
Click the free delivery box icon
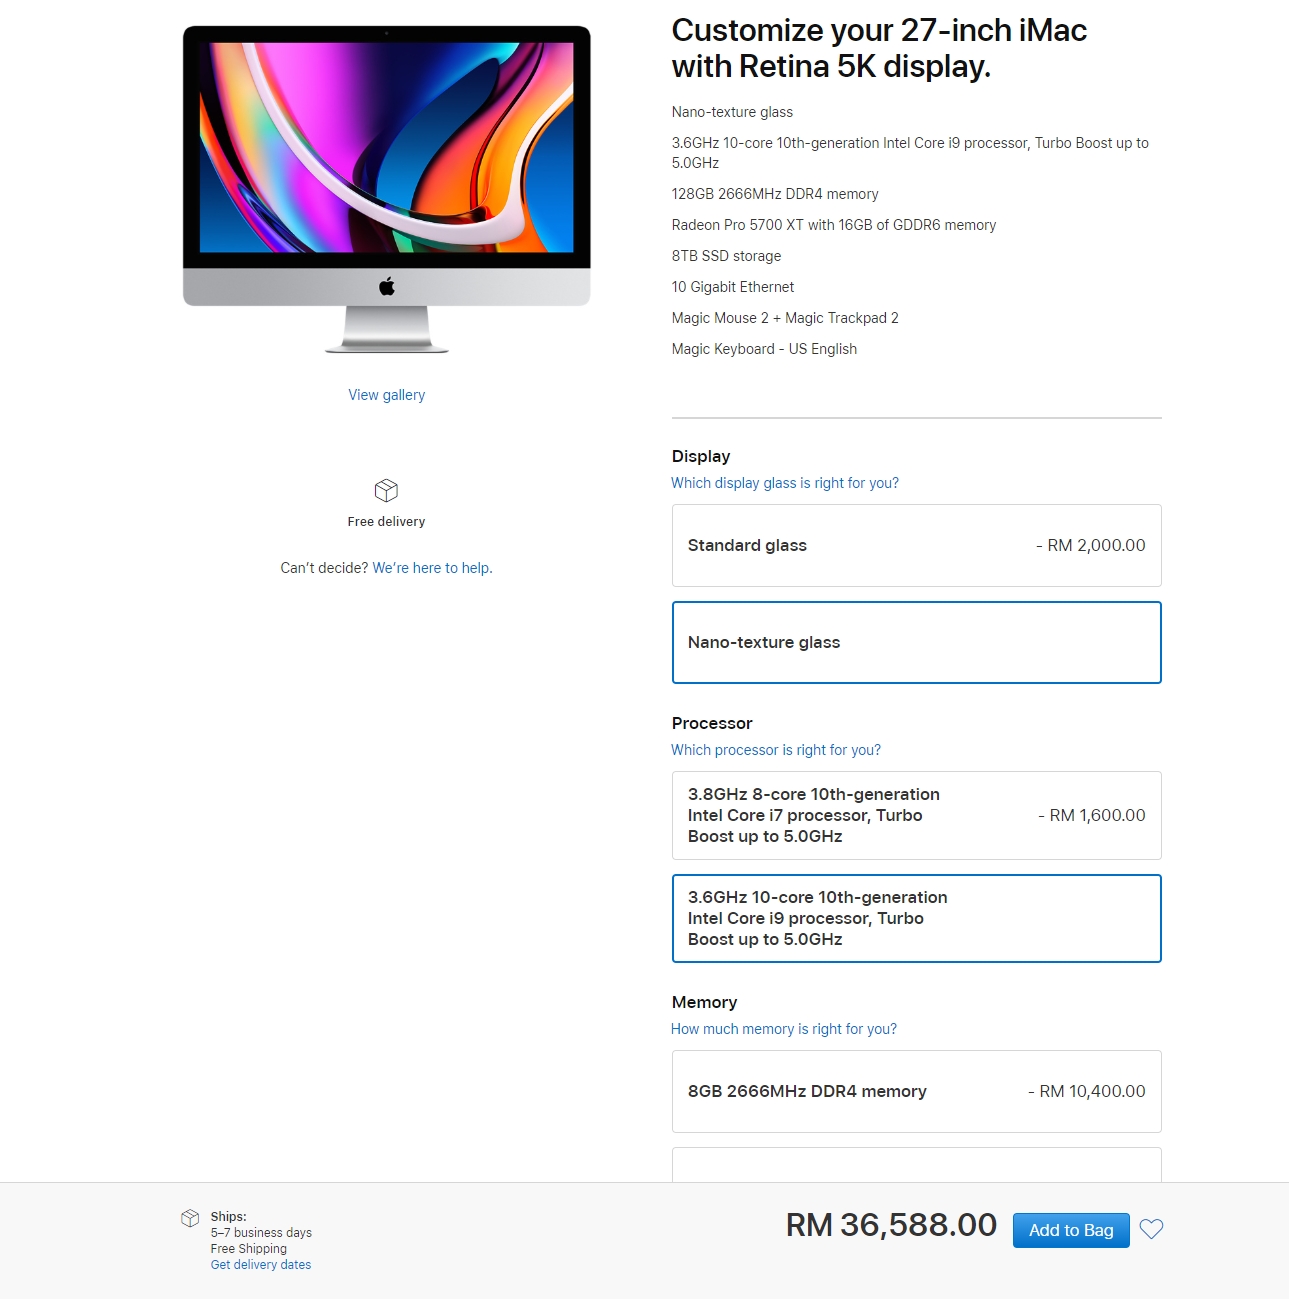pyautogui.click(x=386, y=490)
